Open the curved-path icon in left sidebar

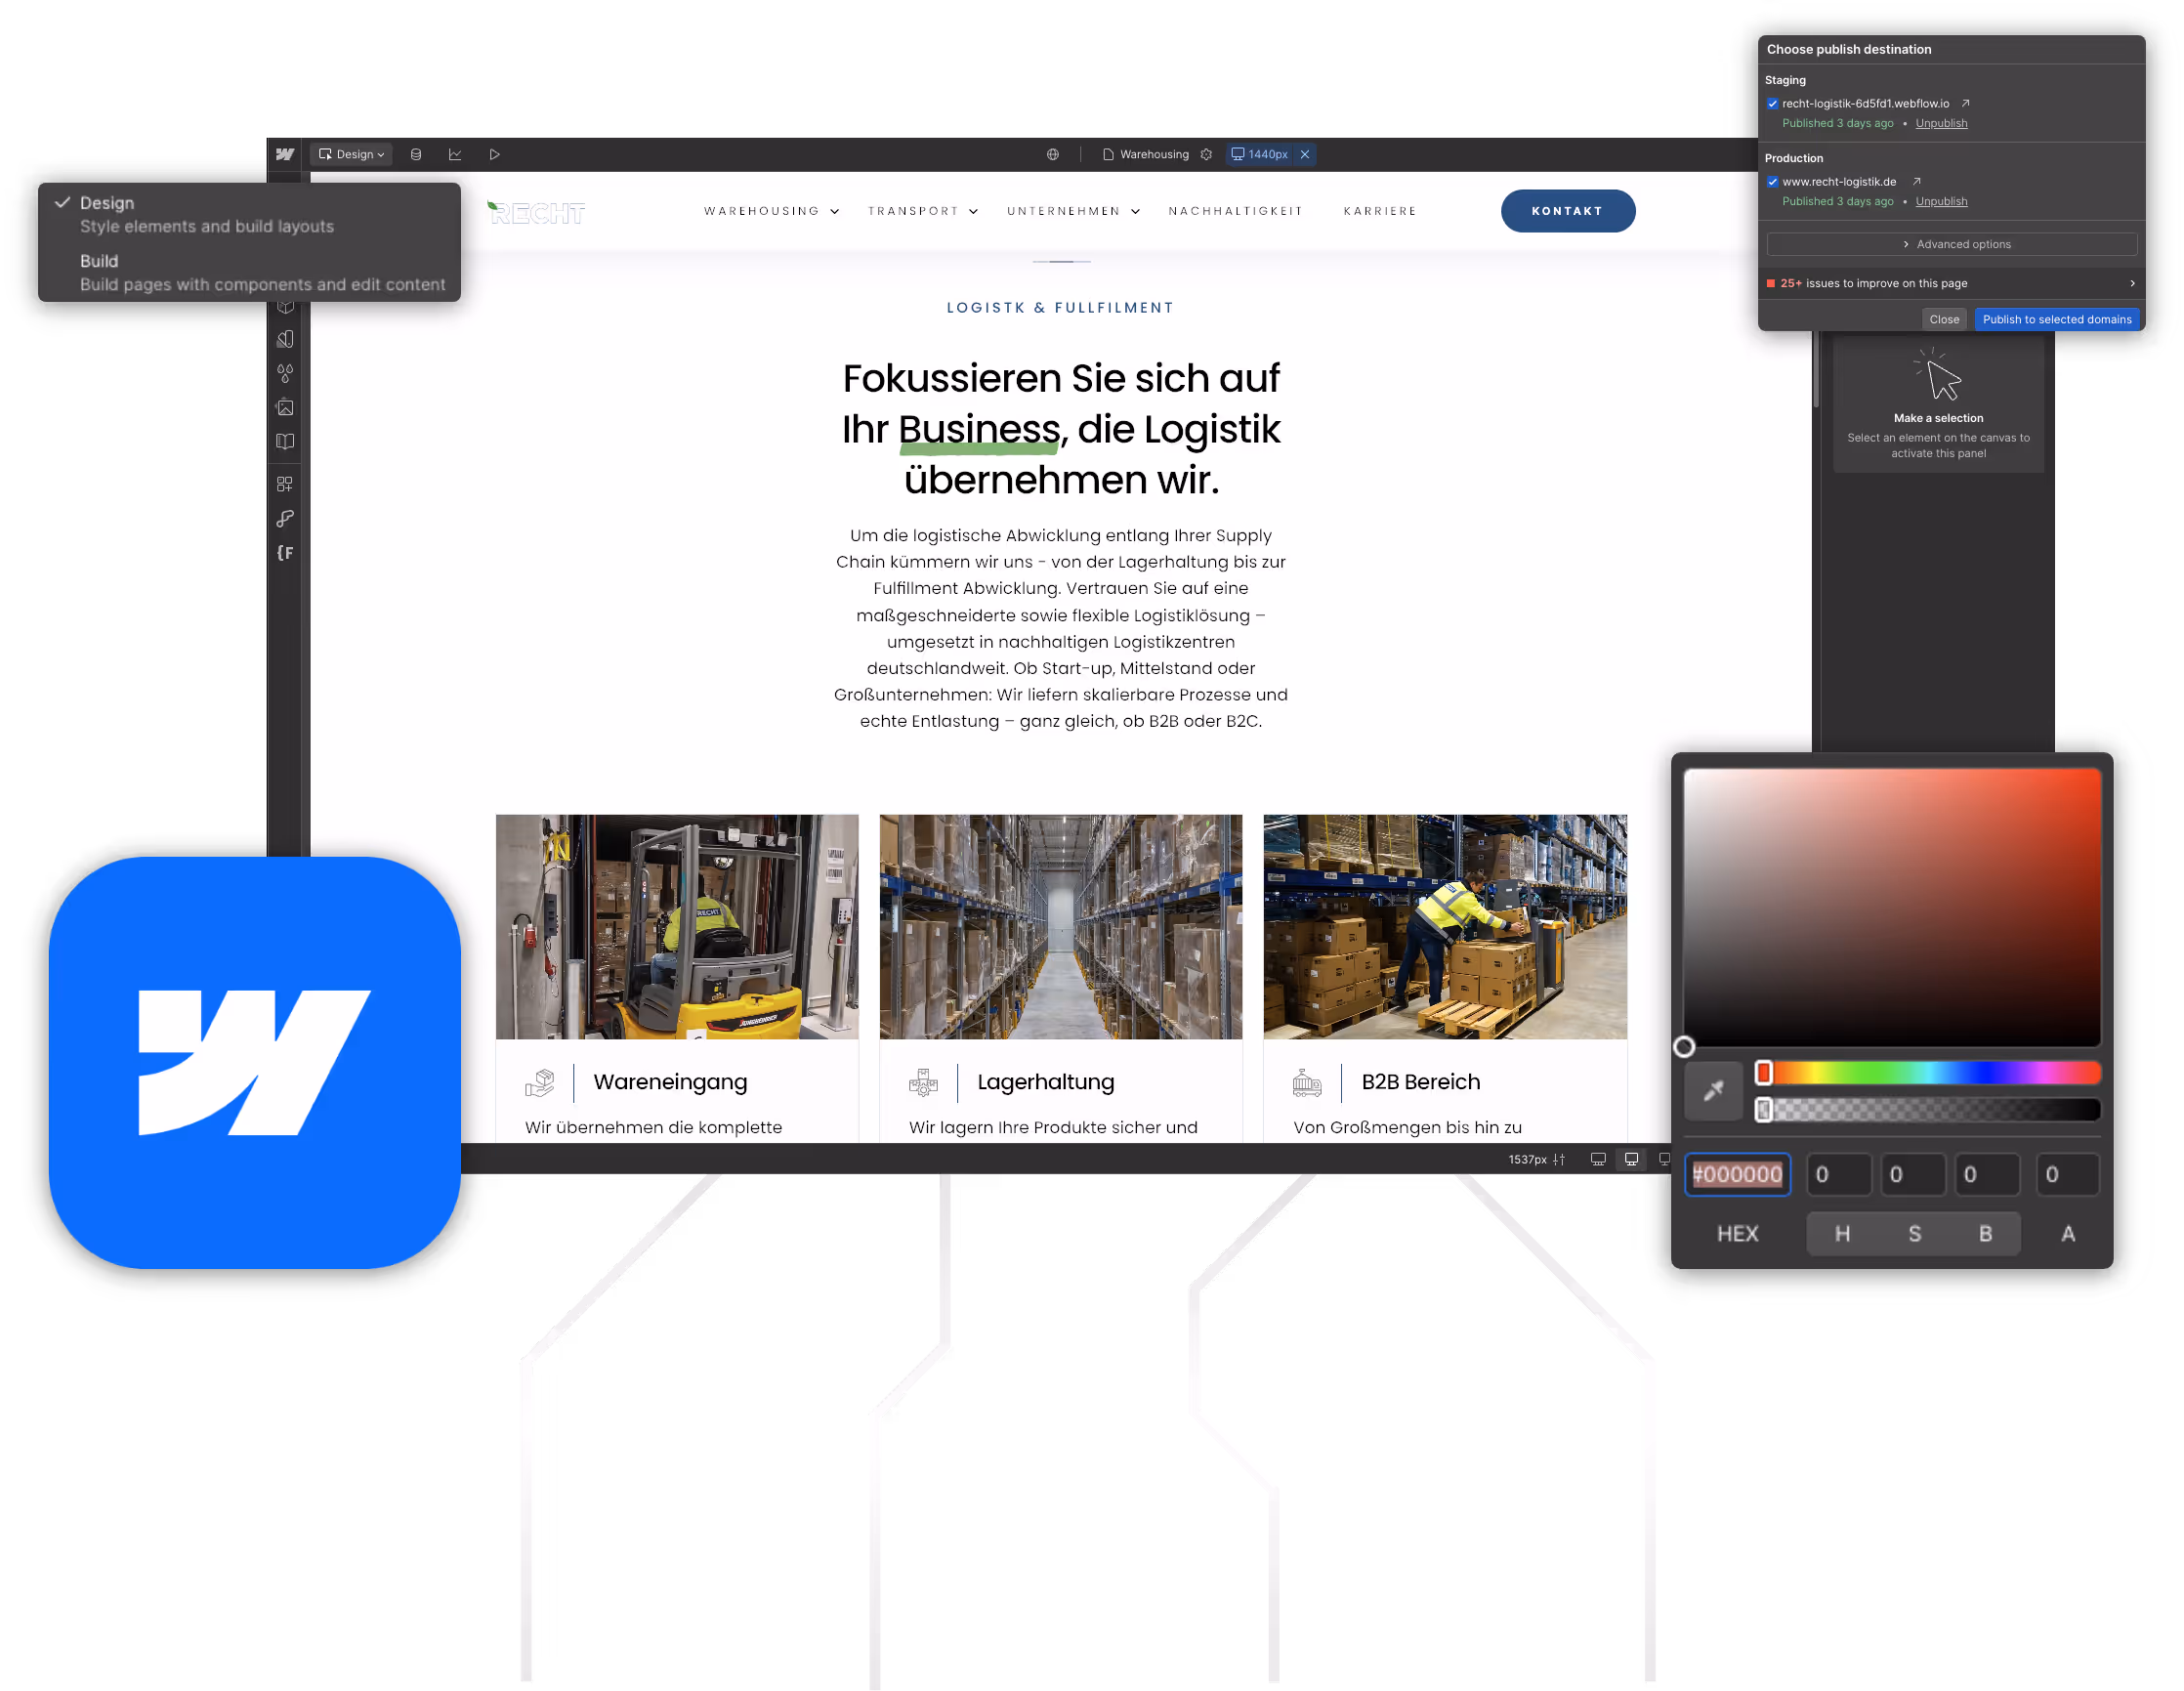click(285, 518)
